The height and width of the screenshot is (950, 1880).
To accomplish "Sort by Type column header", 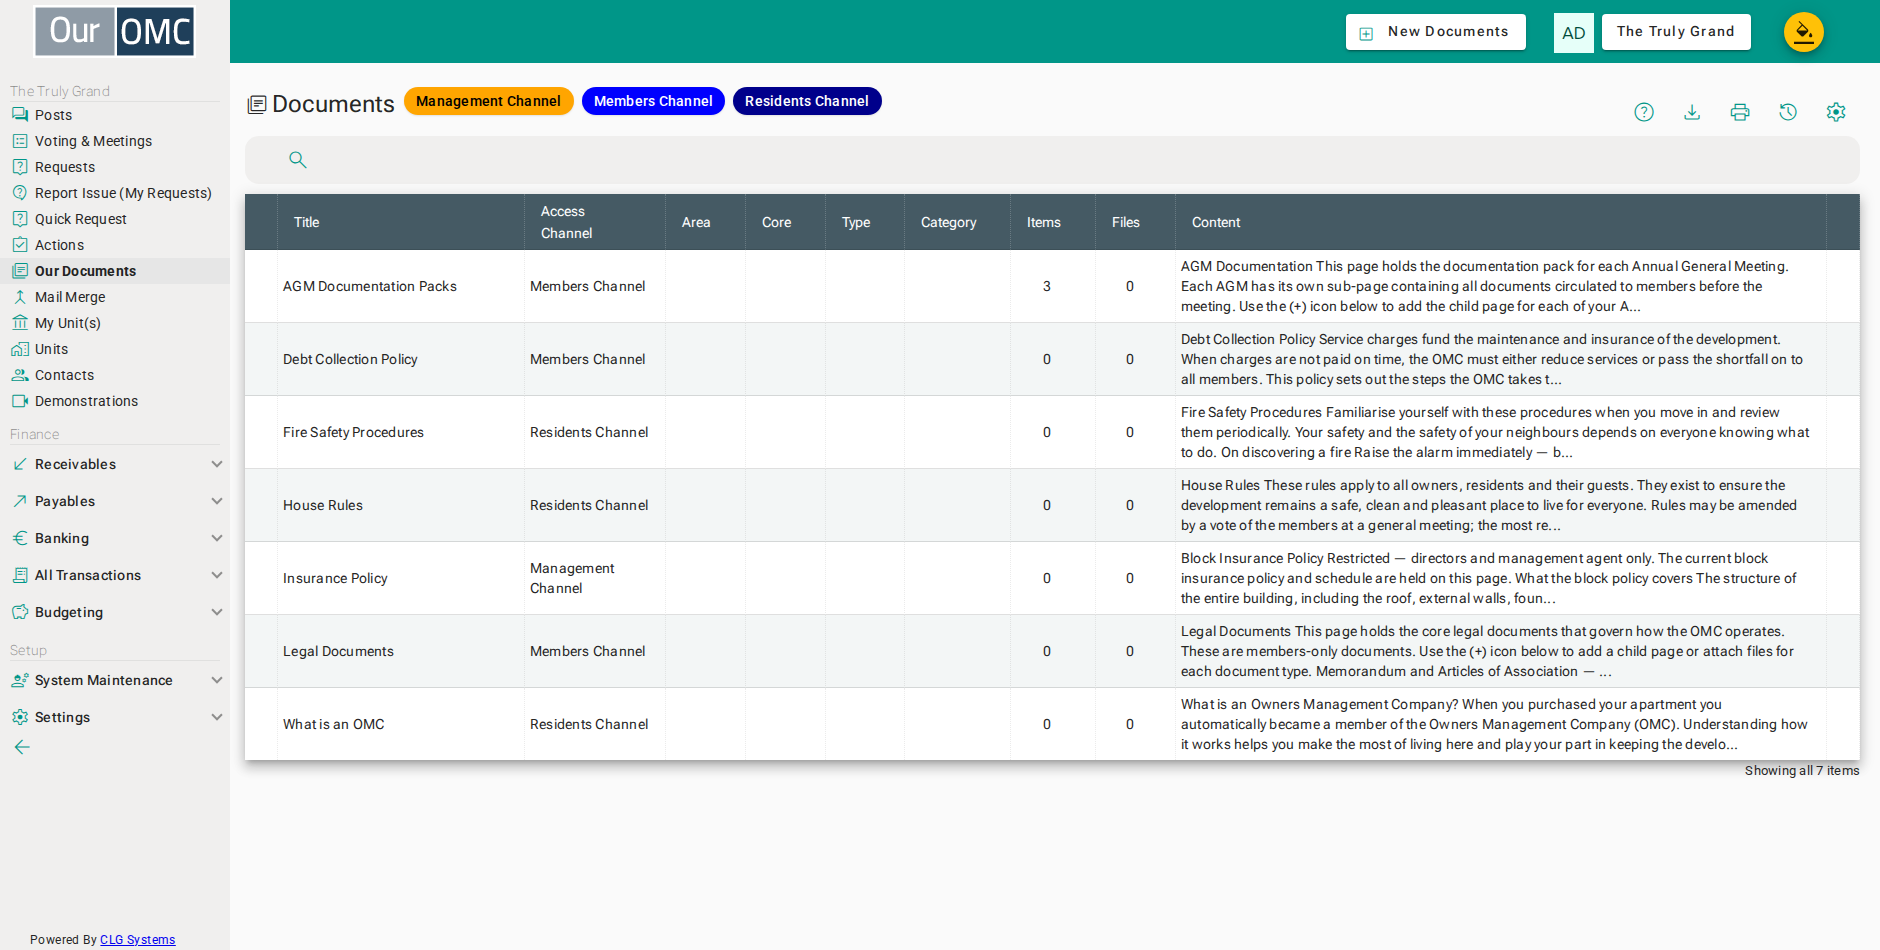I will click(855, 222).
